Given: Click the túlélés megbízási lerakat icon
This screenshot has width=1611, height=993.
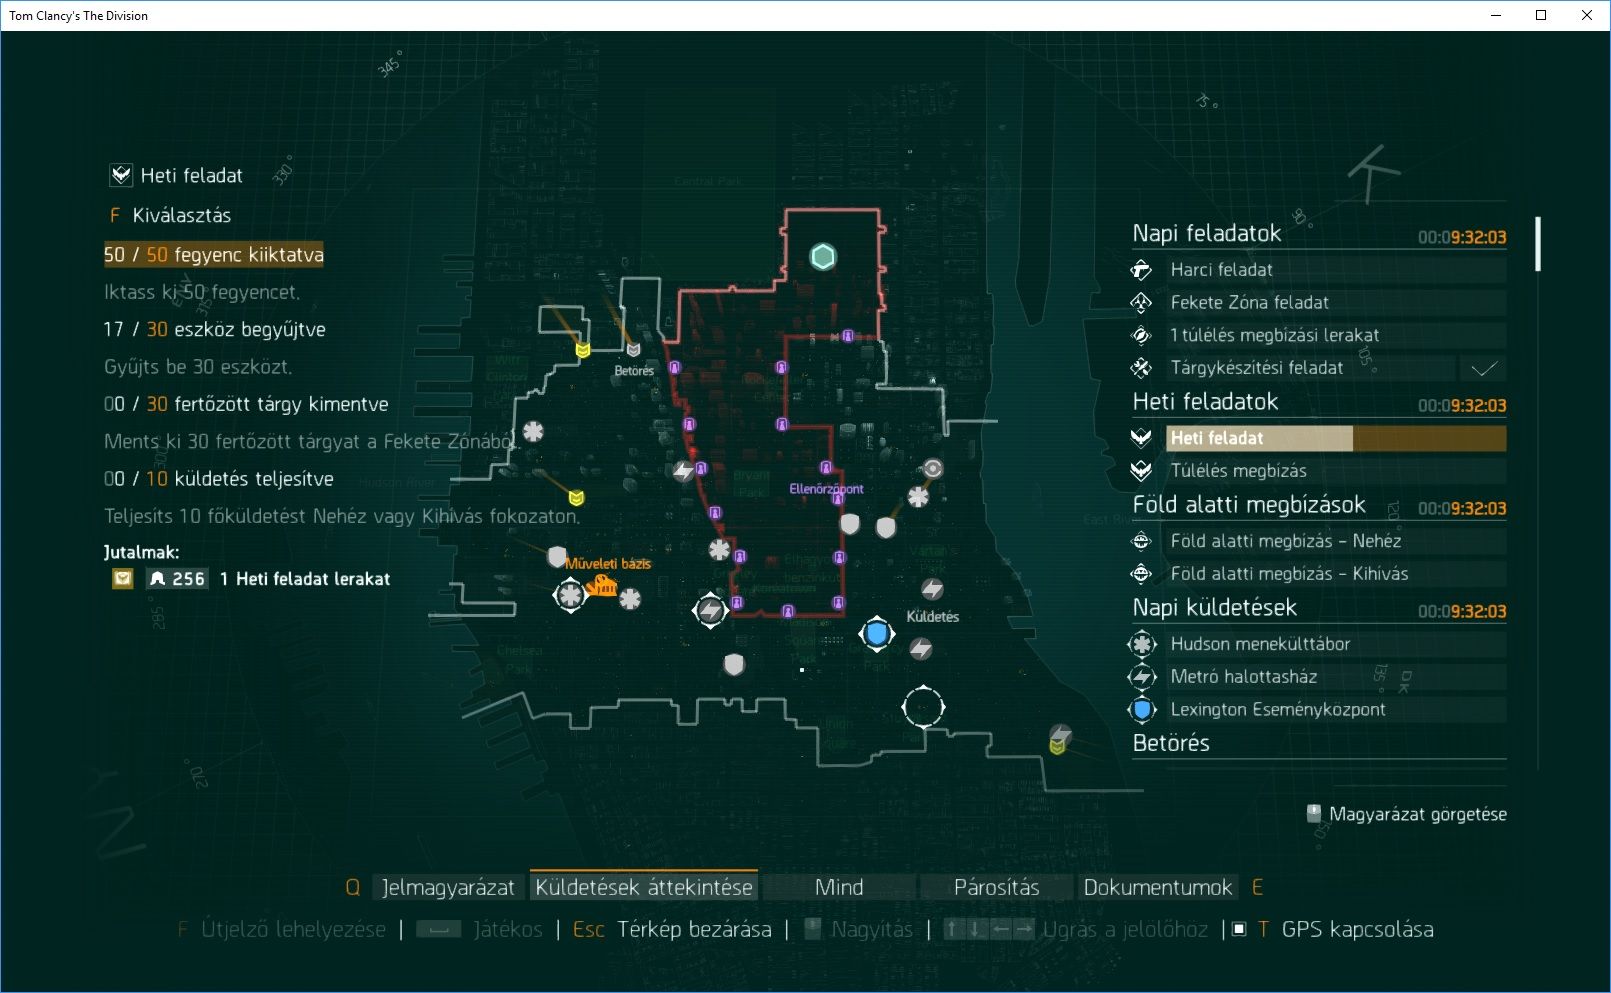Looking at the screenshot, I should pos(1141,335).
